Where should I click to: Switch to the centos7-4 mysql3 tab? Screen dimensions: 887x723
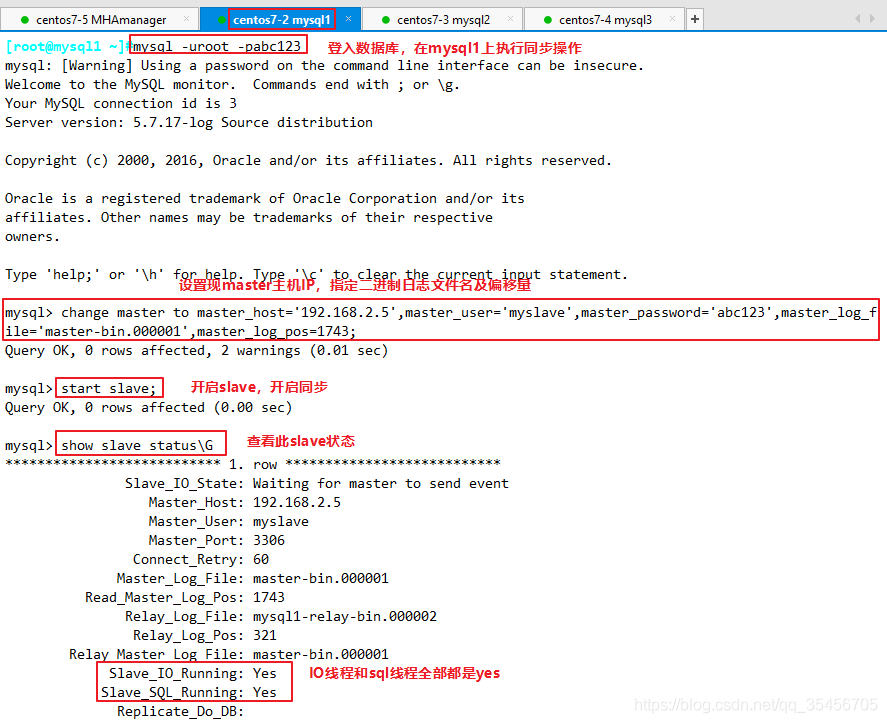605,20
